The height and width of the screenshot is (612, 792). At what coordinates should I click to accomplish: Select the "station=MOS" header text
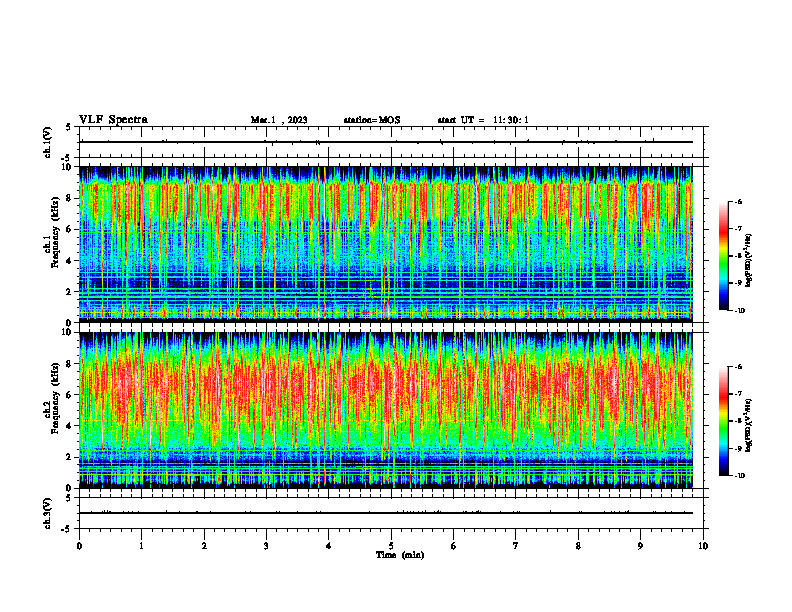[372, 120]
